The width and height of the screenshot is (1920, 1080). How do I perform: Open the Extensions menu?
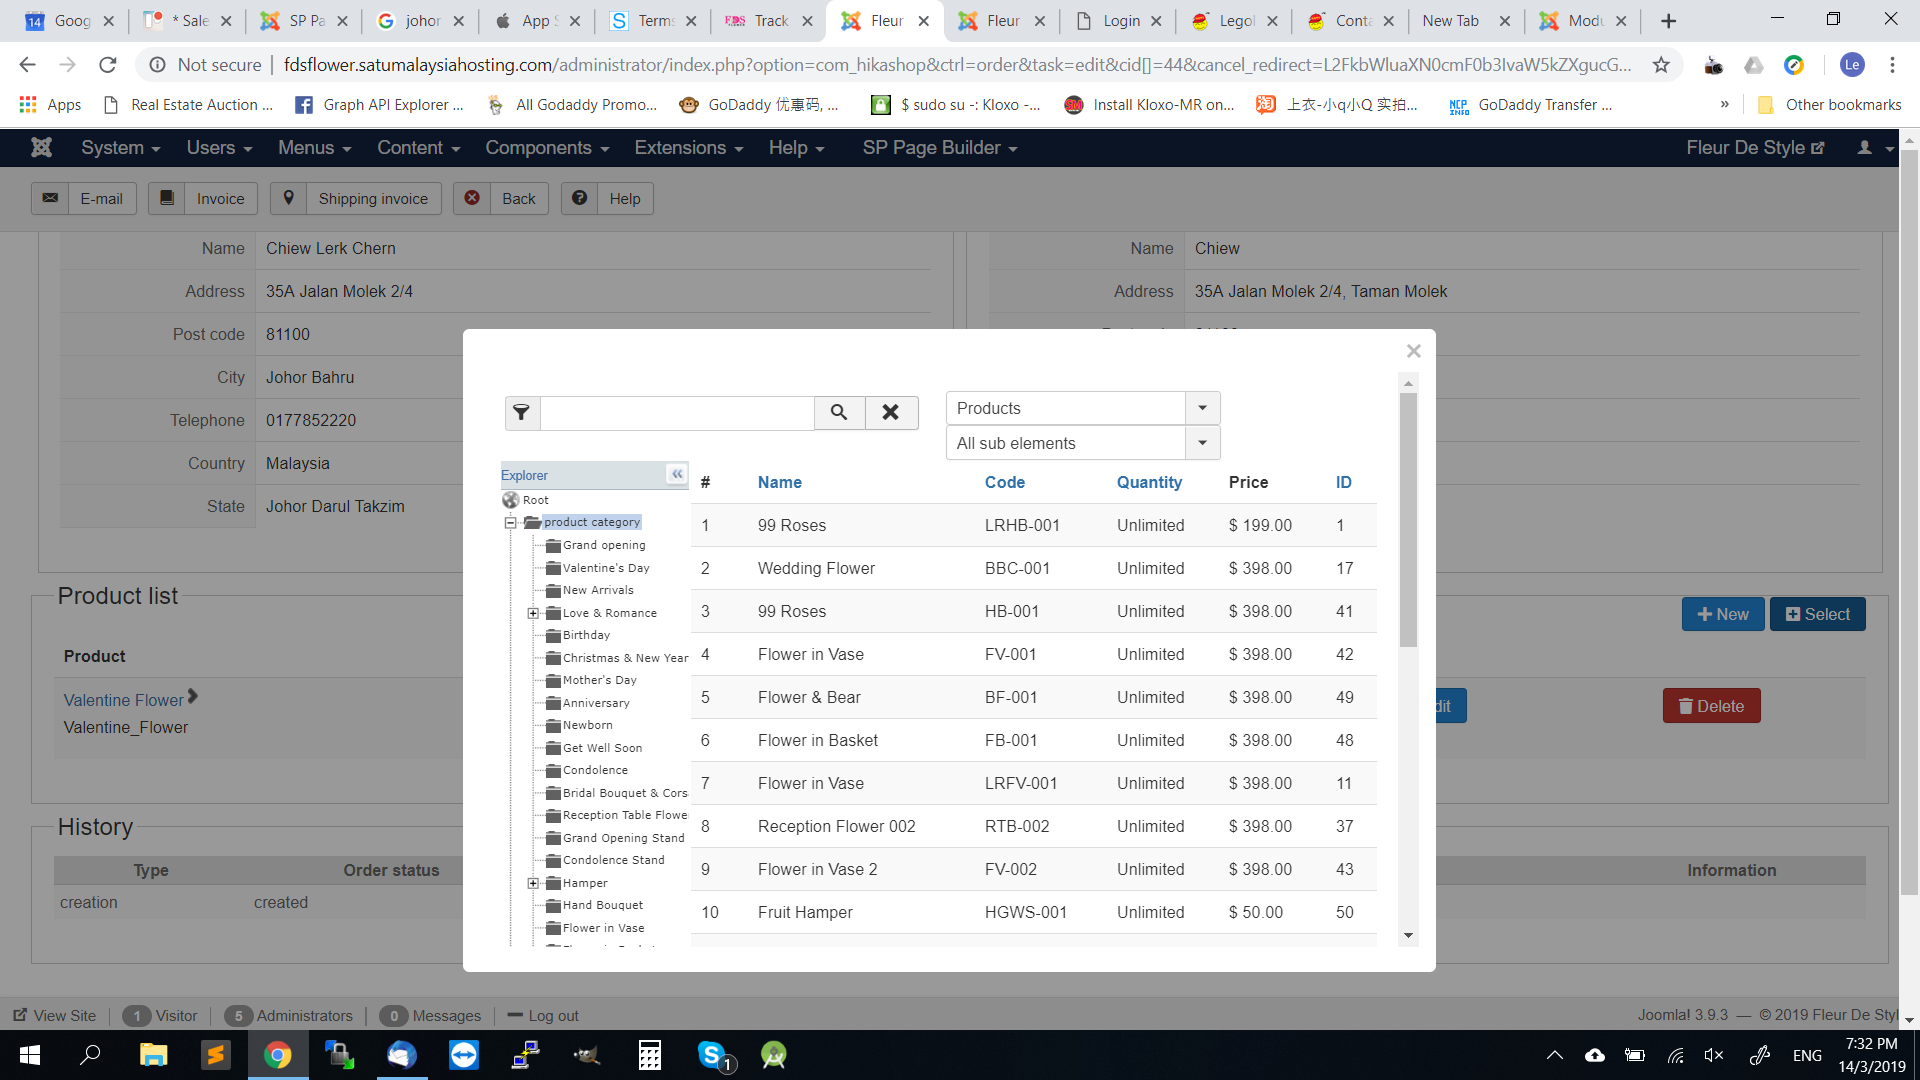[688, 148]
